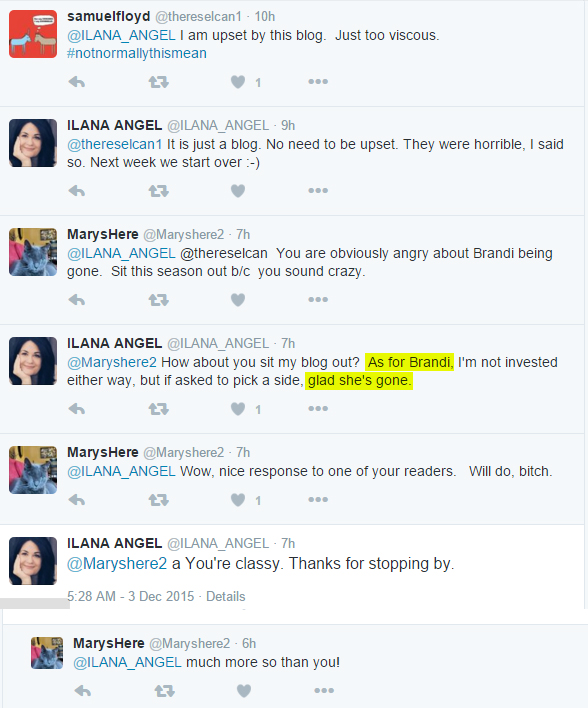Open the Details link beside 3 Dec 2015
Image resolution: width=588 pixels, height=708 pixels.
tap(225, 596)
